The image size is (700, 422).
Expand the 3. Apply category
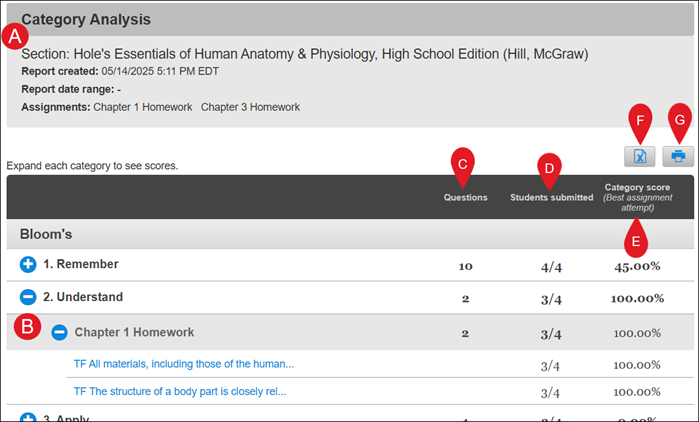[28, 418]
